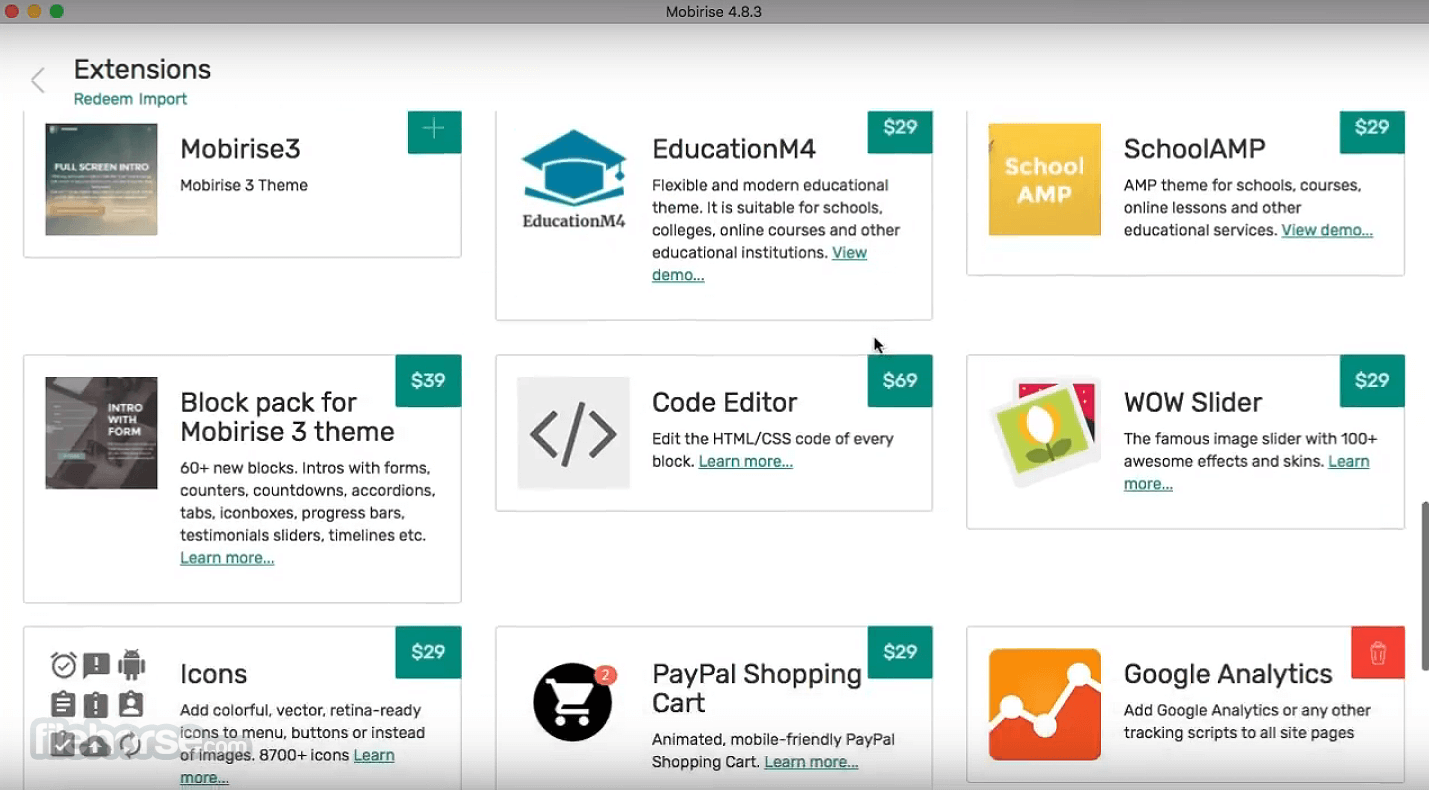Select the WOW Slider flower icon
1429x790 pixels.
click(x=1044, y=433)
